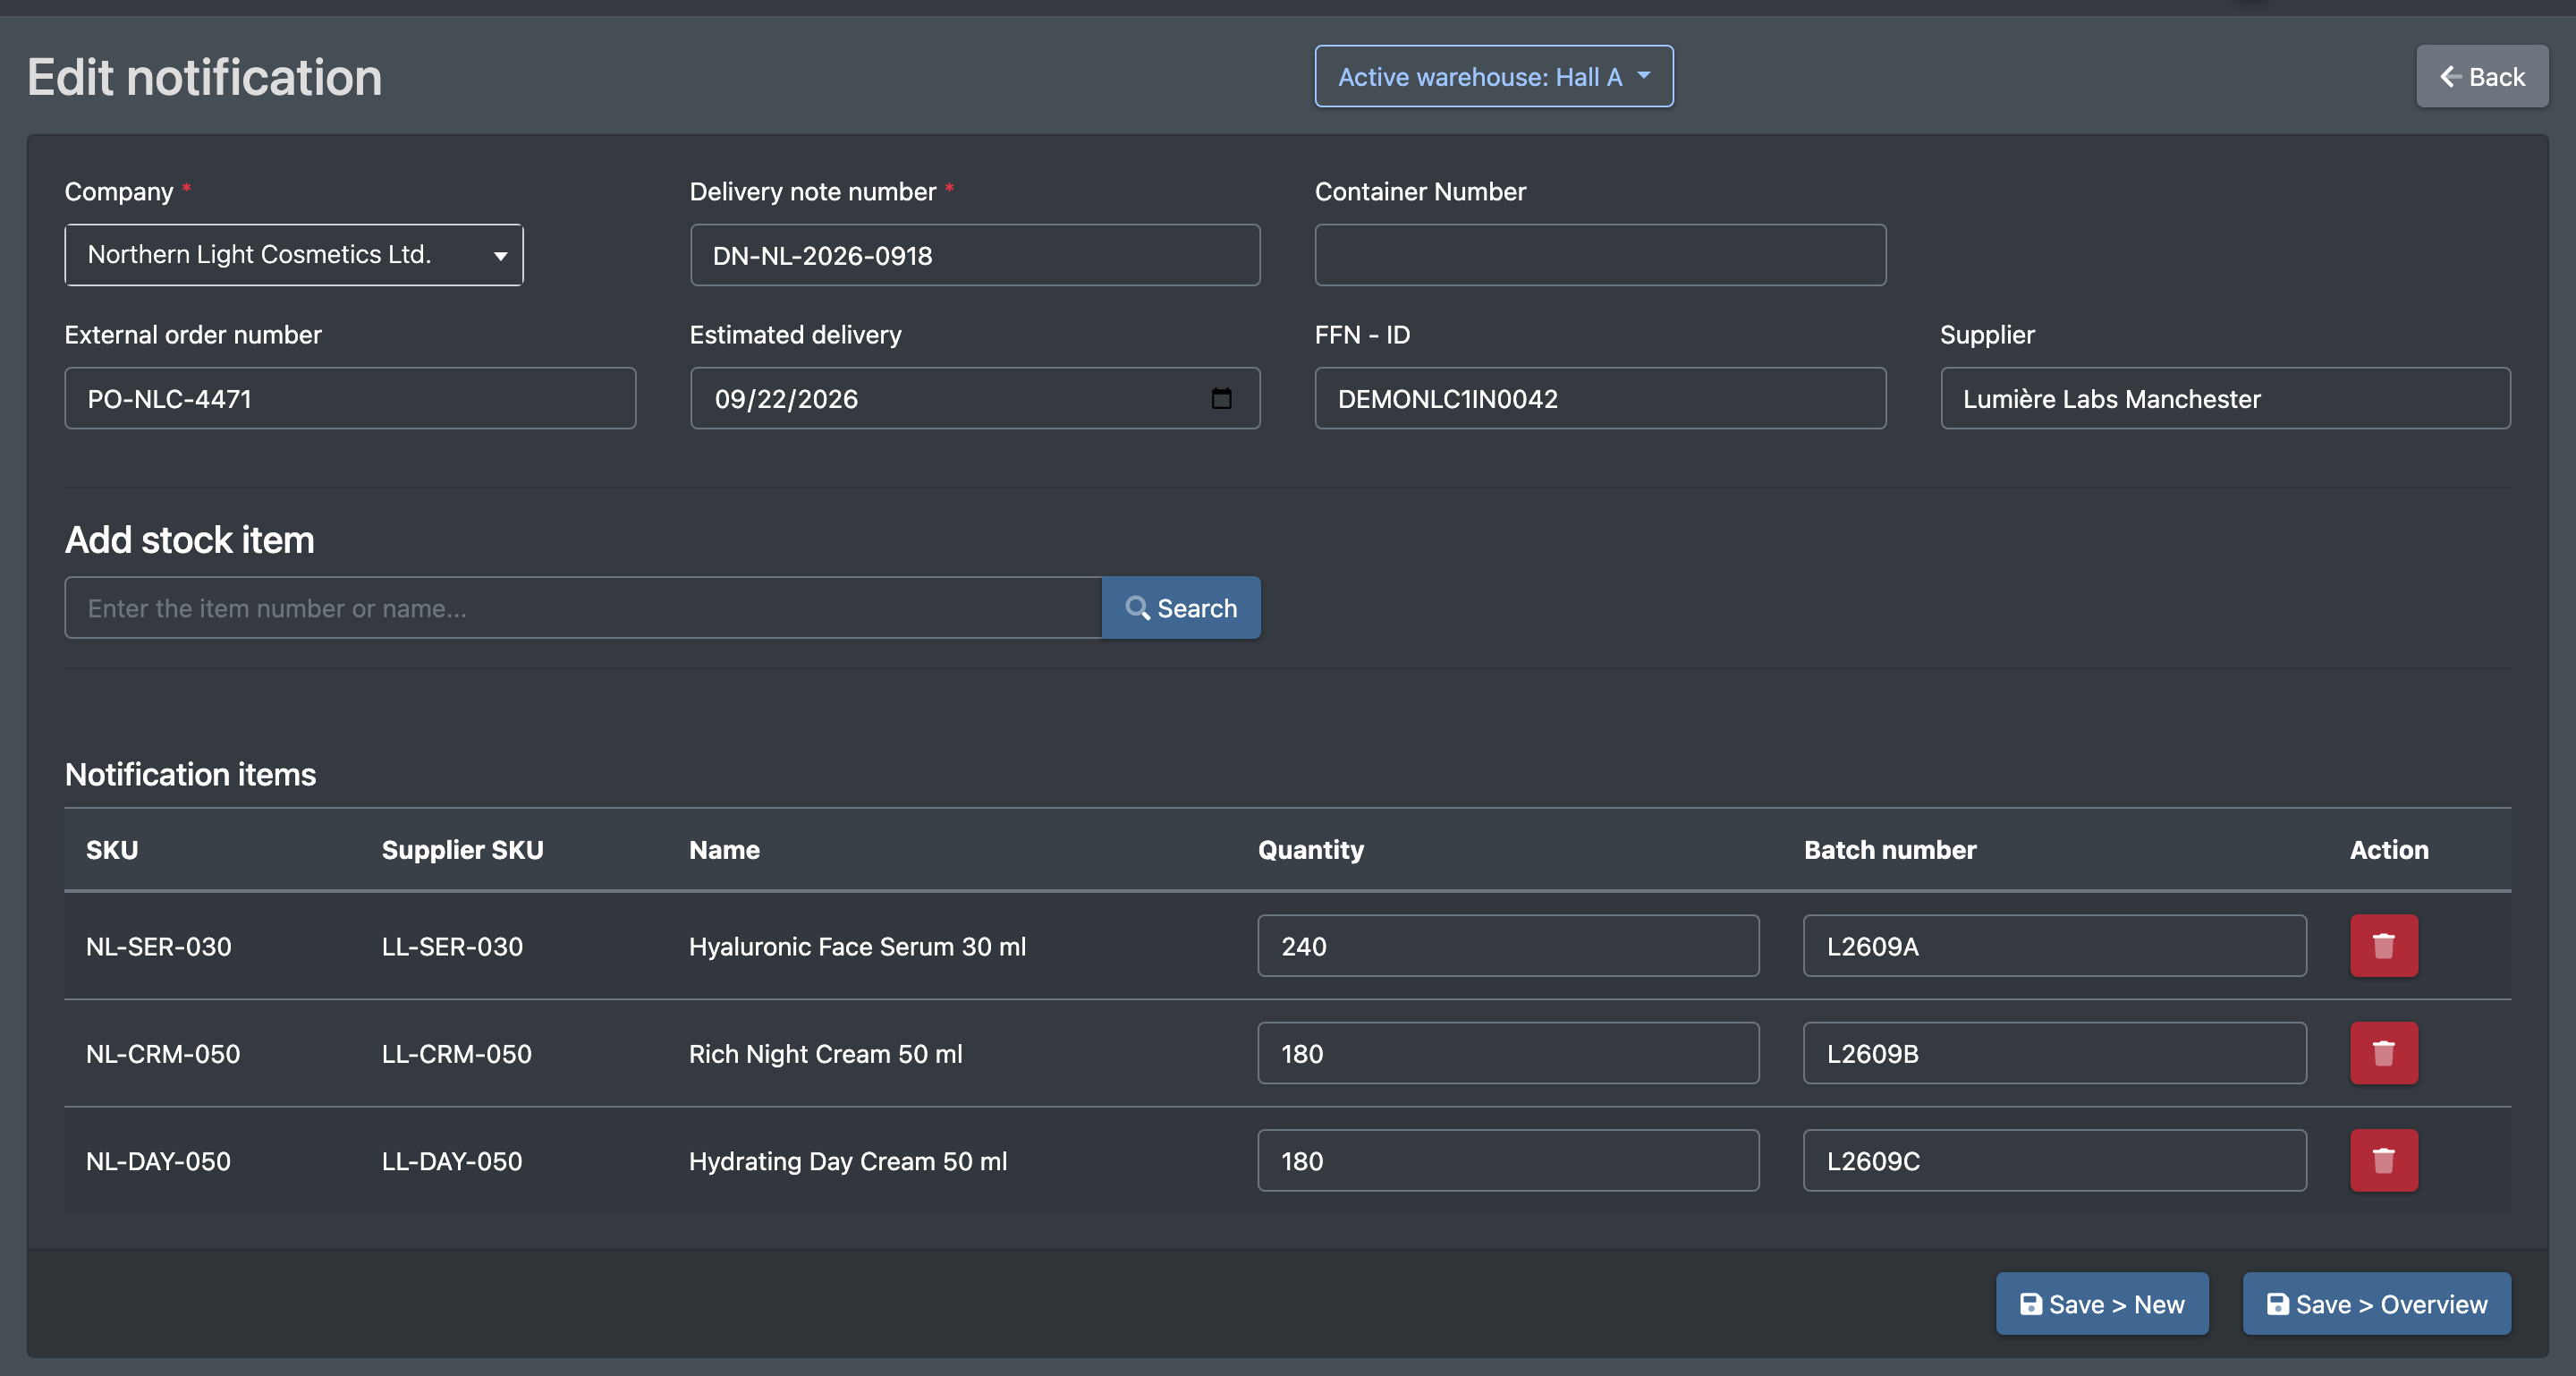Open the Company dropdown
Image resolution: width=2576 pixels, height=1376 pixels.
294,255
